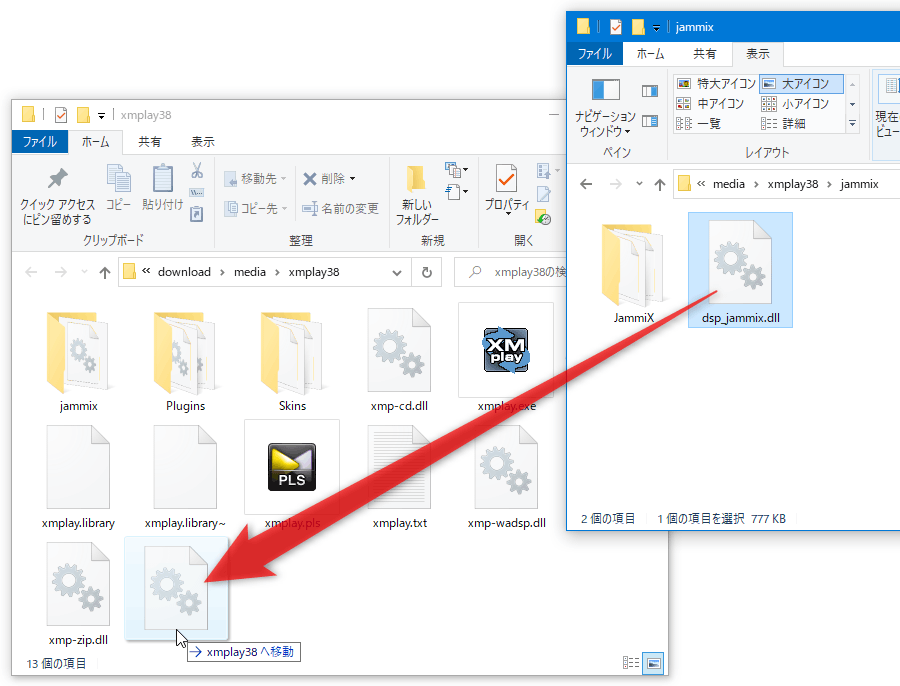This screenshot has height=686, width=900.
Task: Switch to large icons view in xmplay38 status bar
Action: (x=653, y=663)
